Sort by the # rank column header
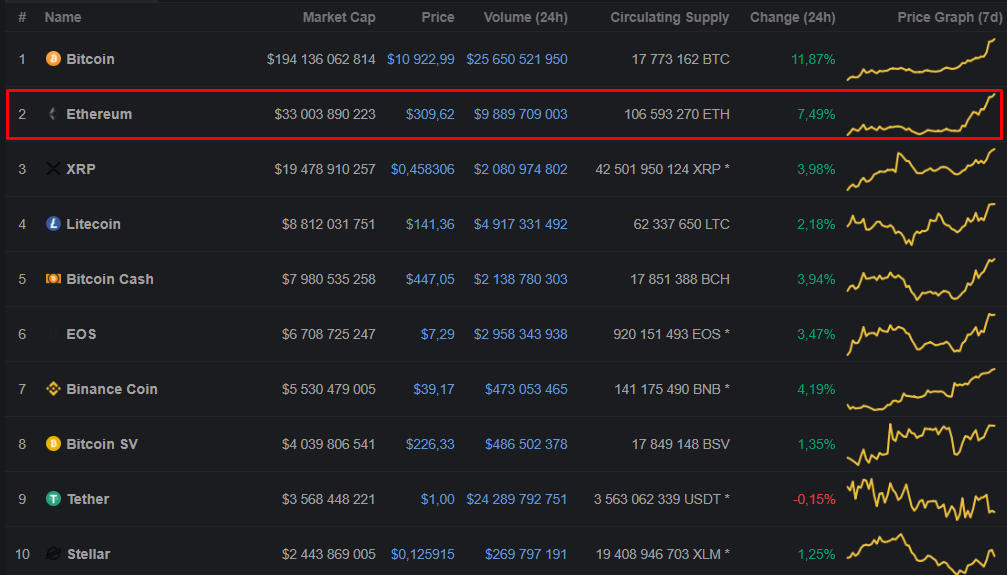The image size is (1007, 575). [22, 17]
